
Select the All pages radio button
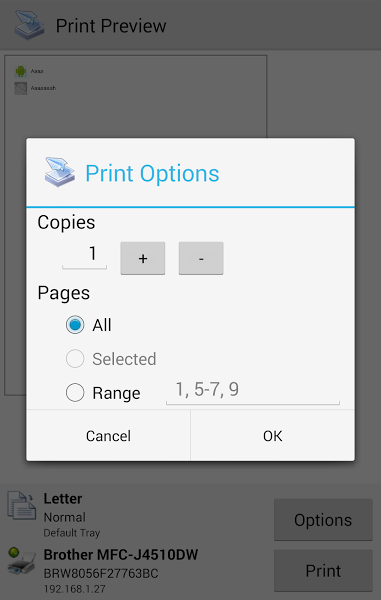[x=75, y=325]
